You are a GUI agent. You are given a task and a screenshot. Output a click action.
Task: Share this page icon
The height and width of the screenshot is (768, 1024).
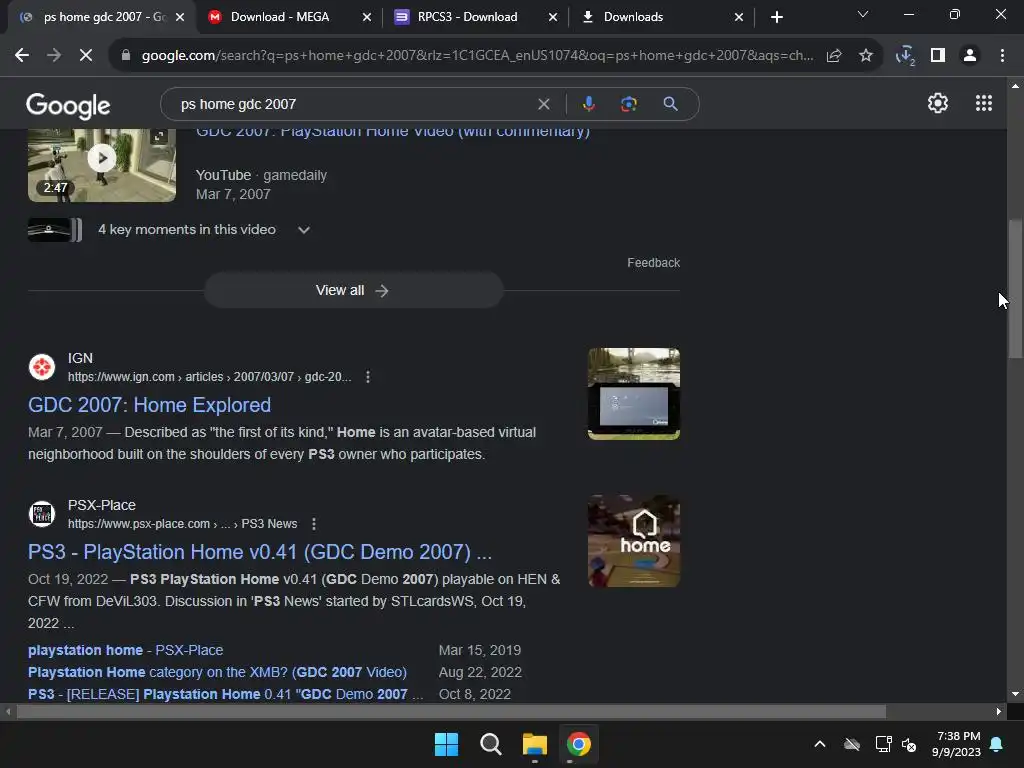pyautogui.click(x=834, y=56)
